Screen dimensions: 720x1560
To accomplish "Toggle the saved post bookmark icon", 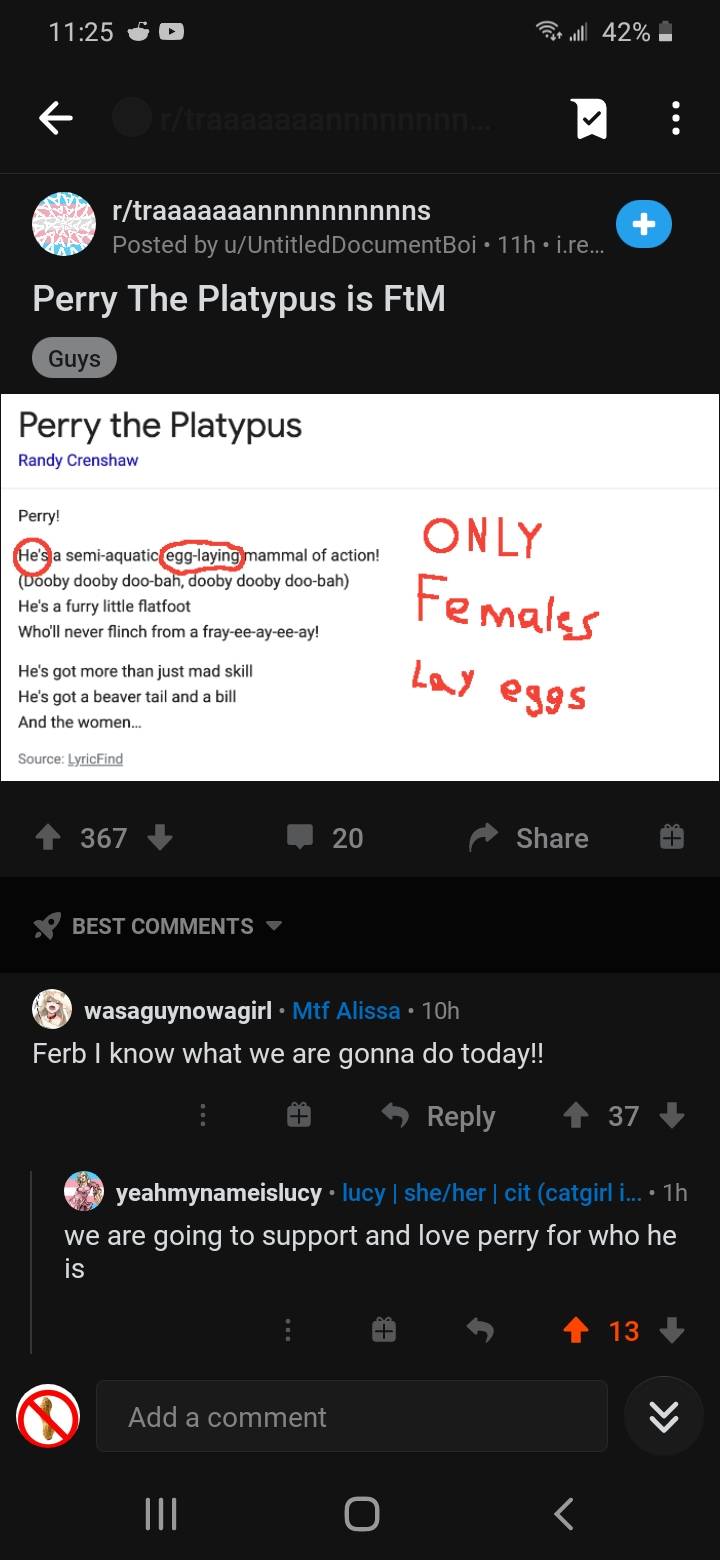I will click(590, 119).
